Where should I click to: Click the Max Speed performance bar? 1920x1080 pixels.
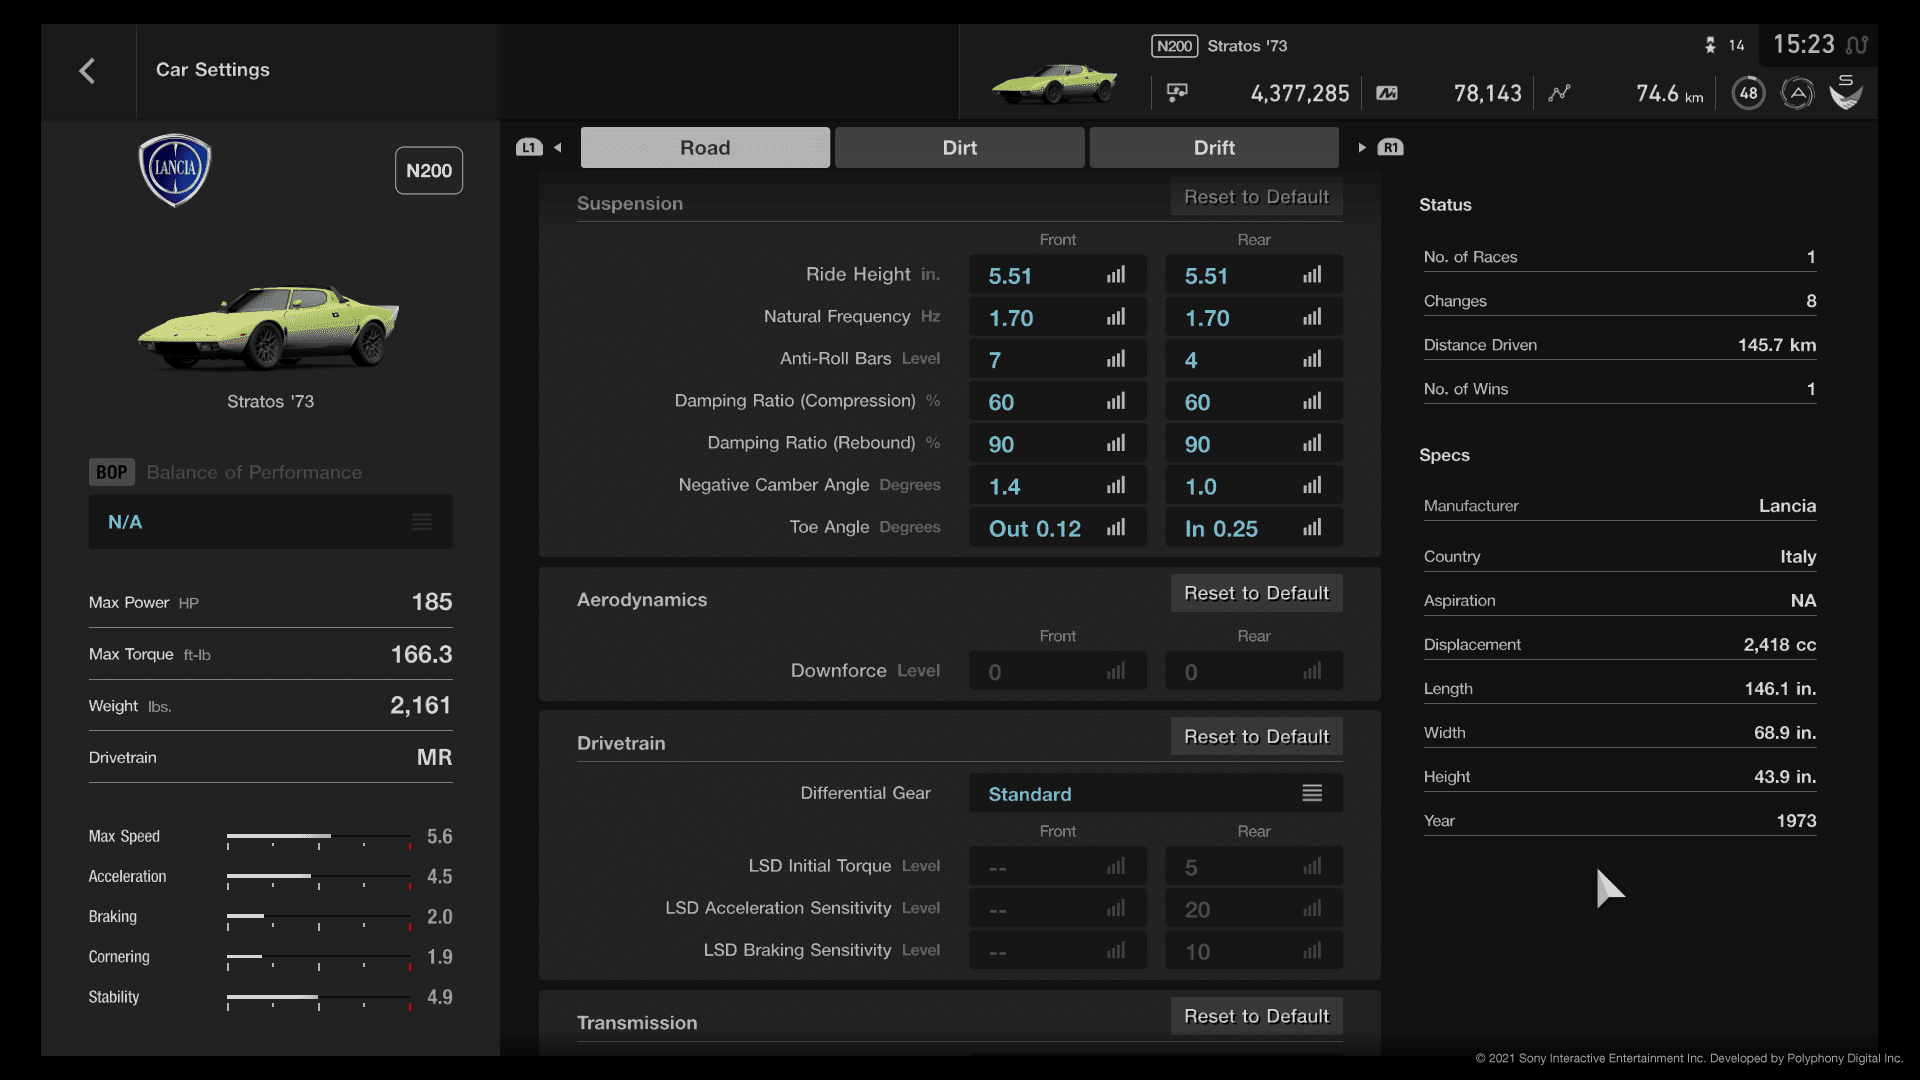coord(319,838)
